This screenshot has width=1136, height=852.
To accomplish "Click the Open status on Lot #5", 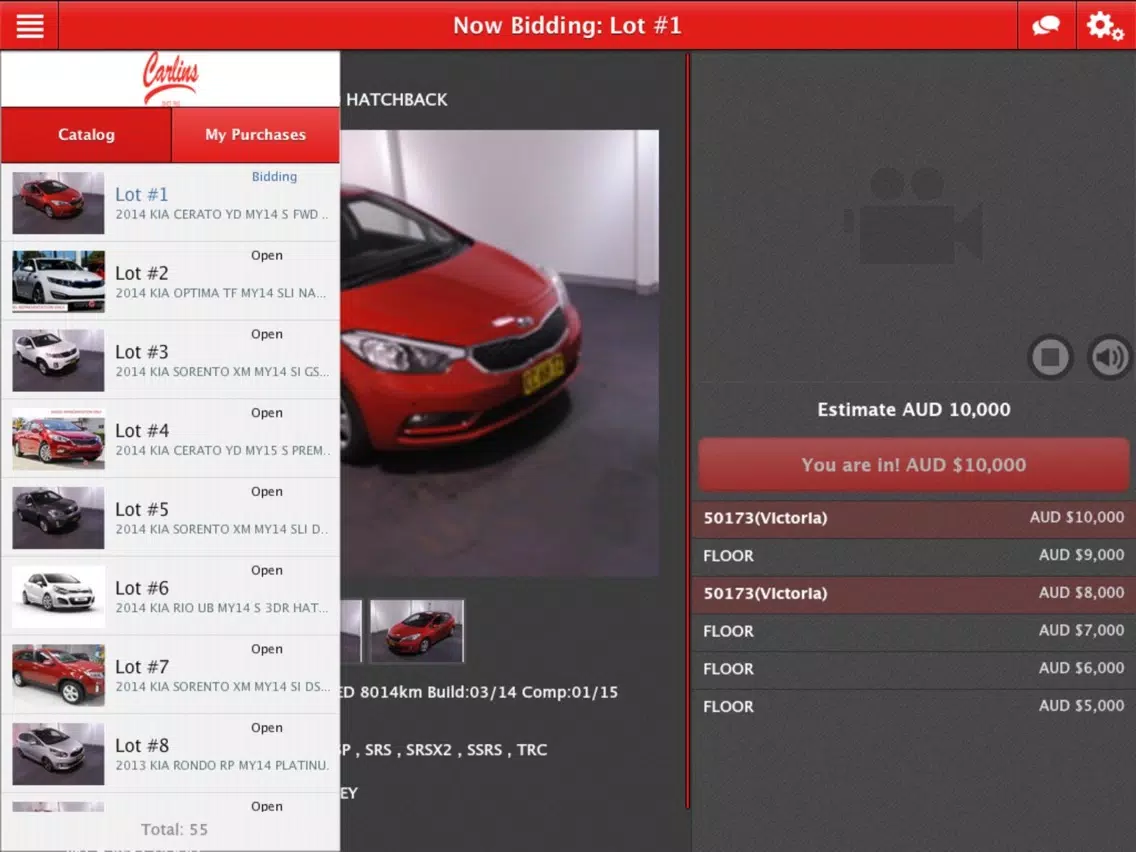I will pos(267,492).
